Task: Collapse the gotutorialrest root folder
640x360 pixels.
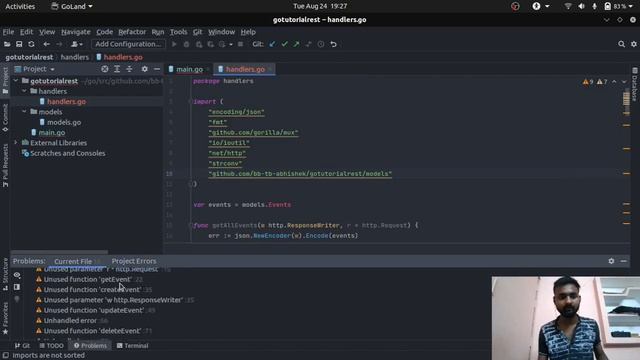Action: [x=16, y=81]
